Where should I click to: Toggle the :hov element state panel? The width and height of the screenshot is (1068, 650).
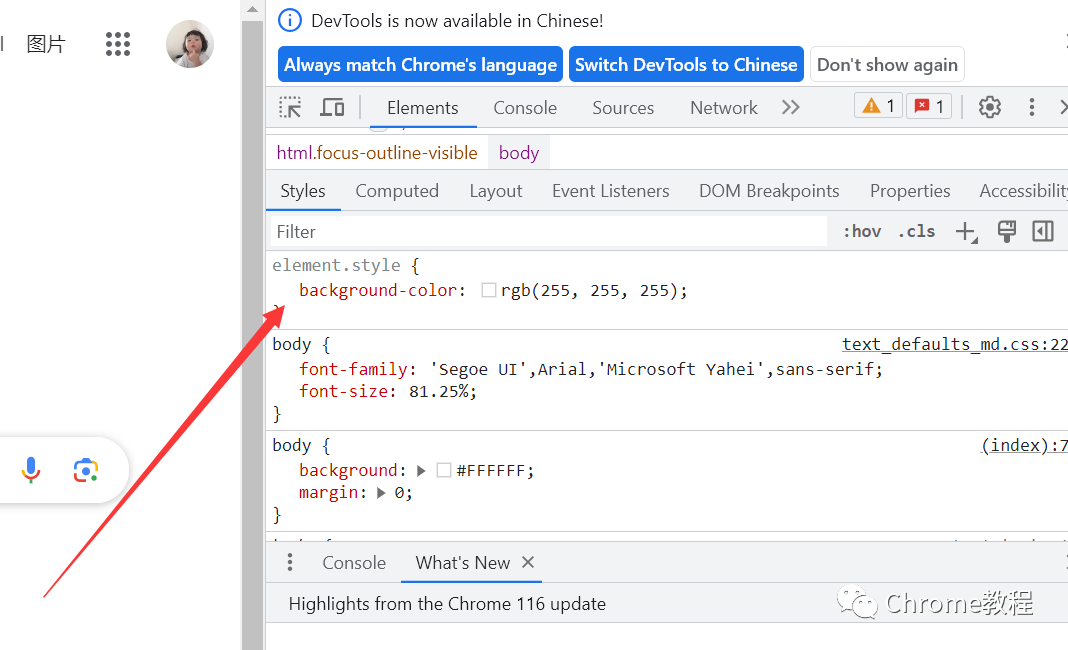coord(862,232)
